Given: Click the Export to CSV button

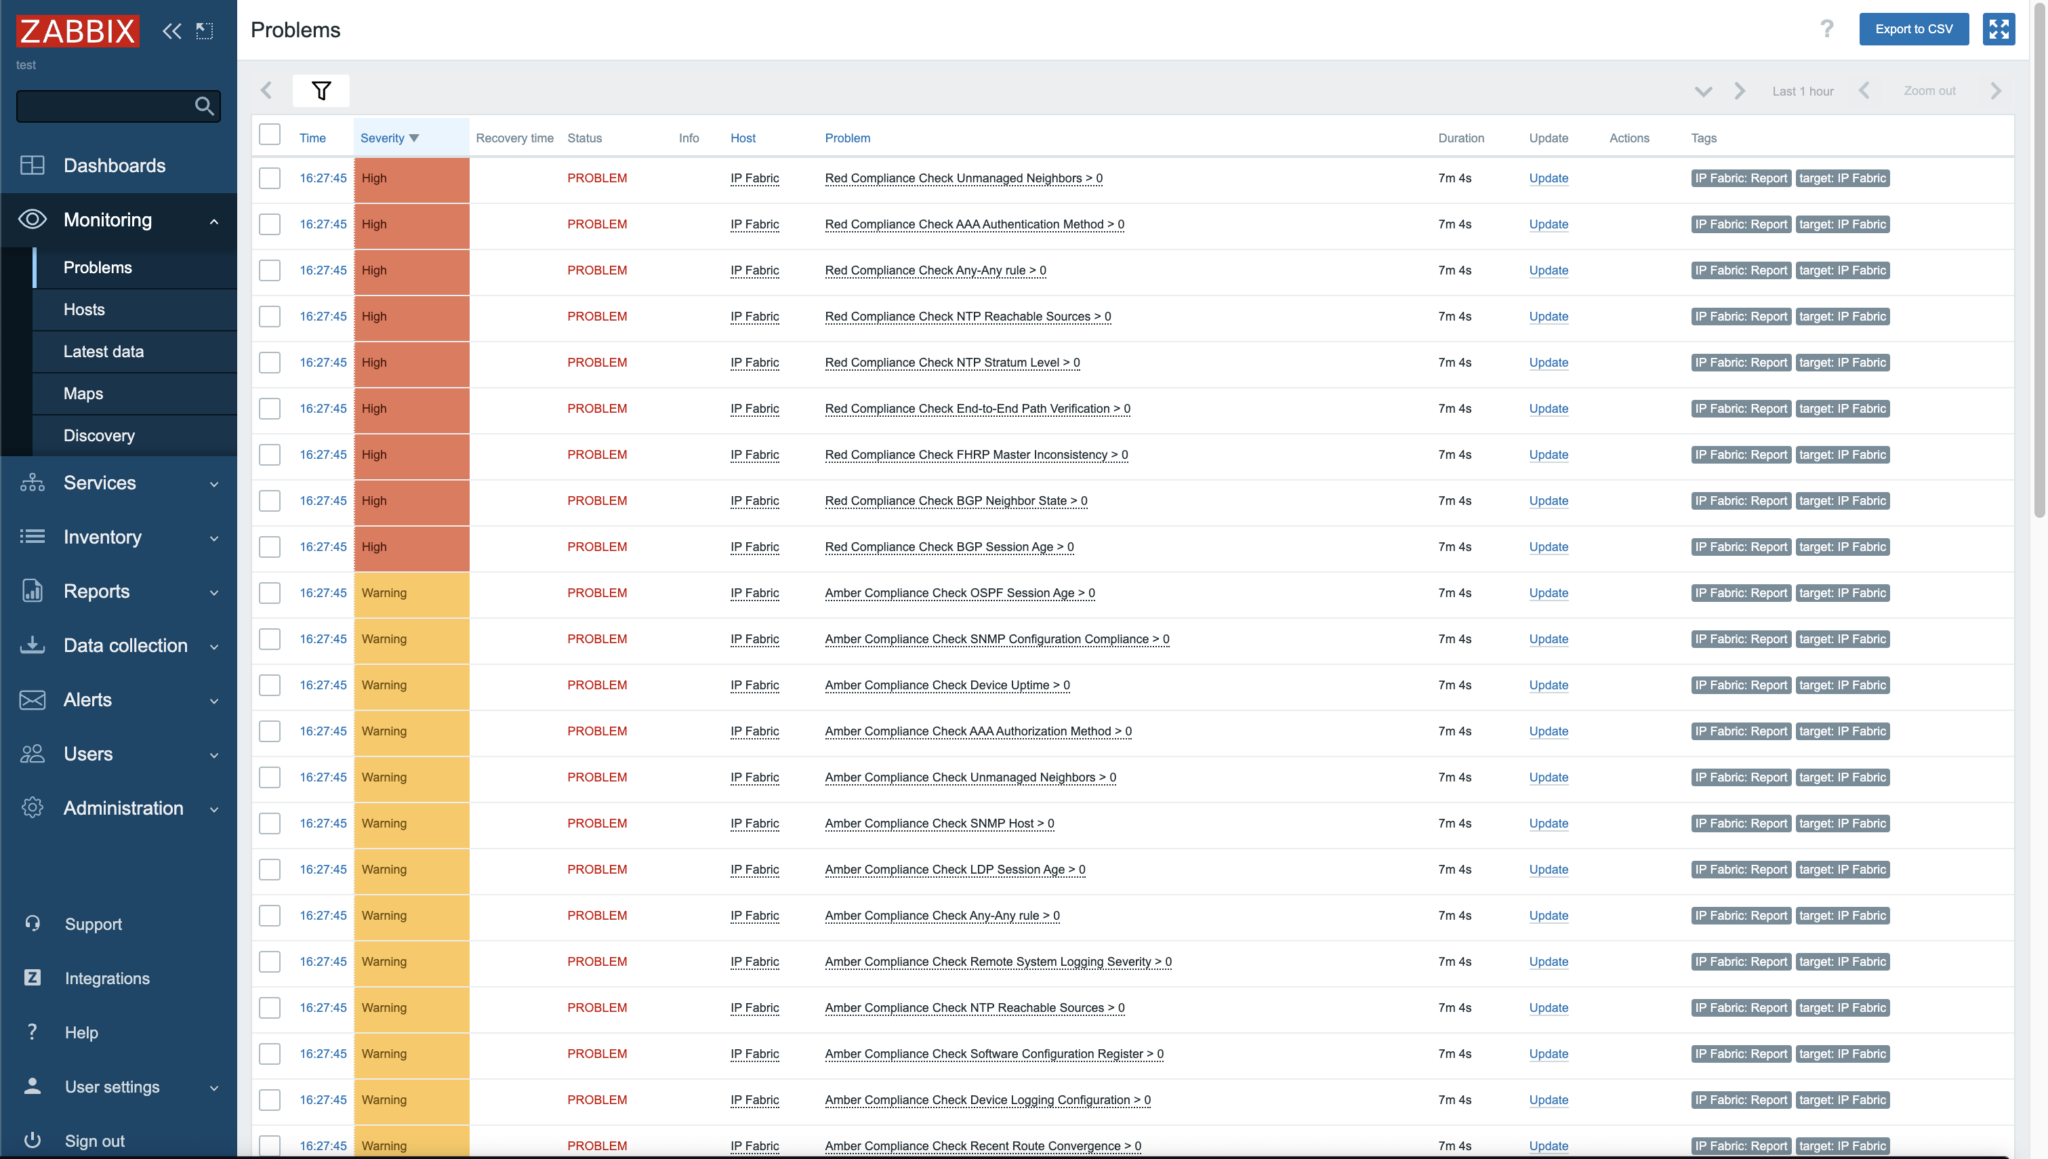Looking at the screenshot, I should point(1911,29).
